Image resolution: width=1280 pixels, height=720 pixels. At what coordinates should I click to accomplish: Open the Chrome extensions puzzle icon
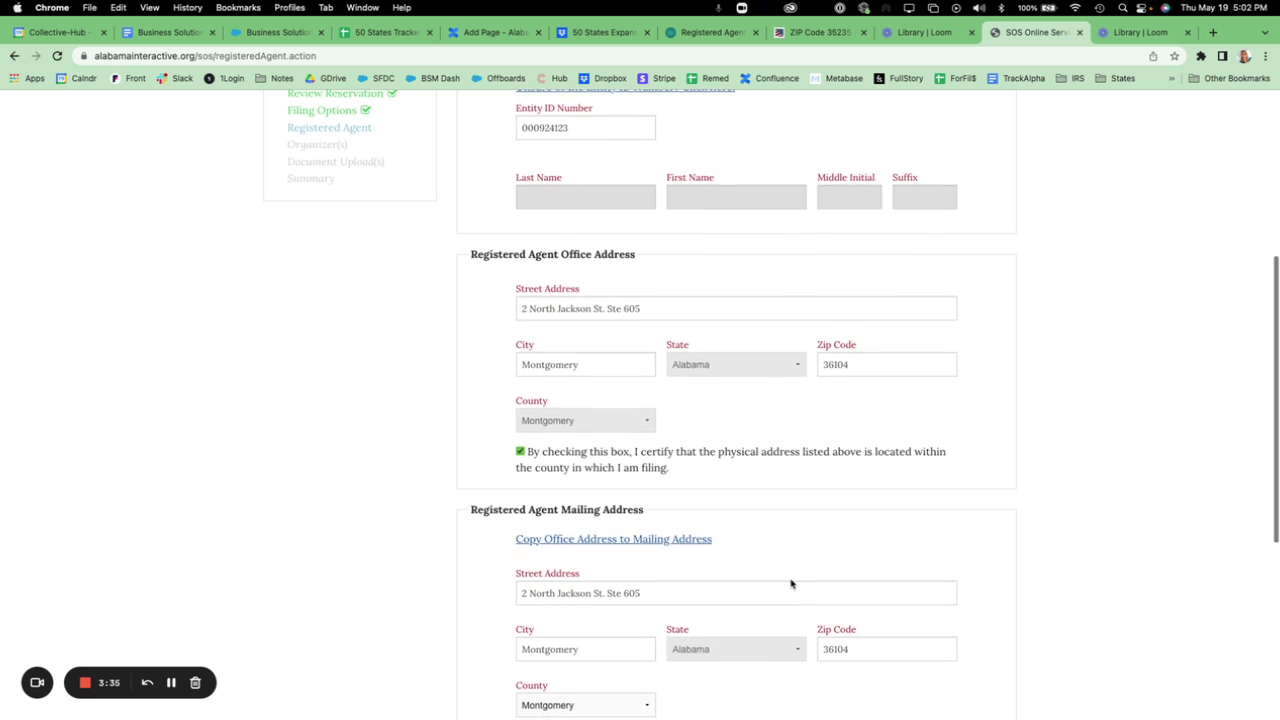point(1201,56)
